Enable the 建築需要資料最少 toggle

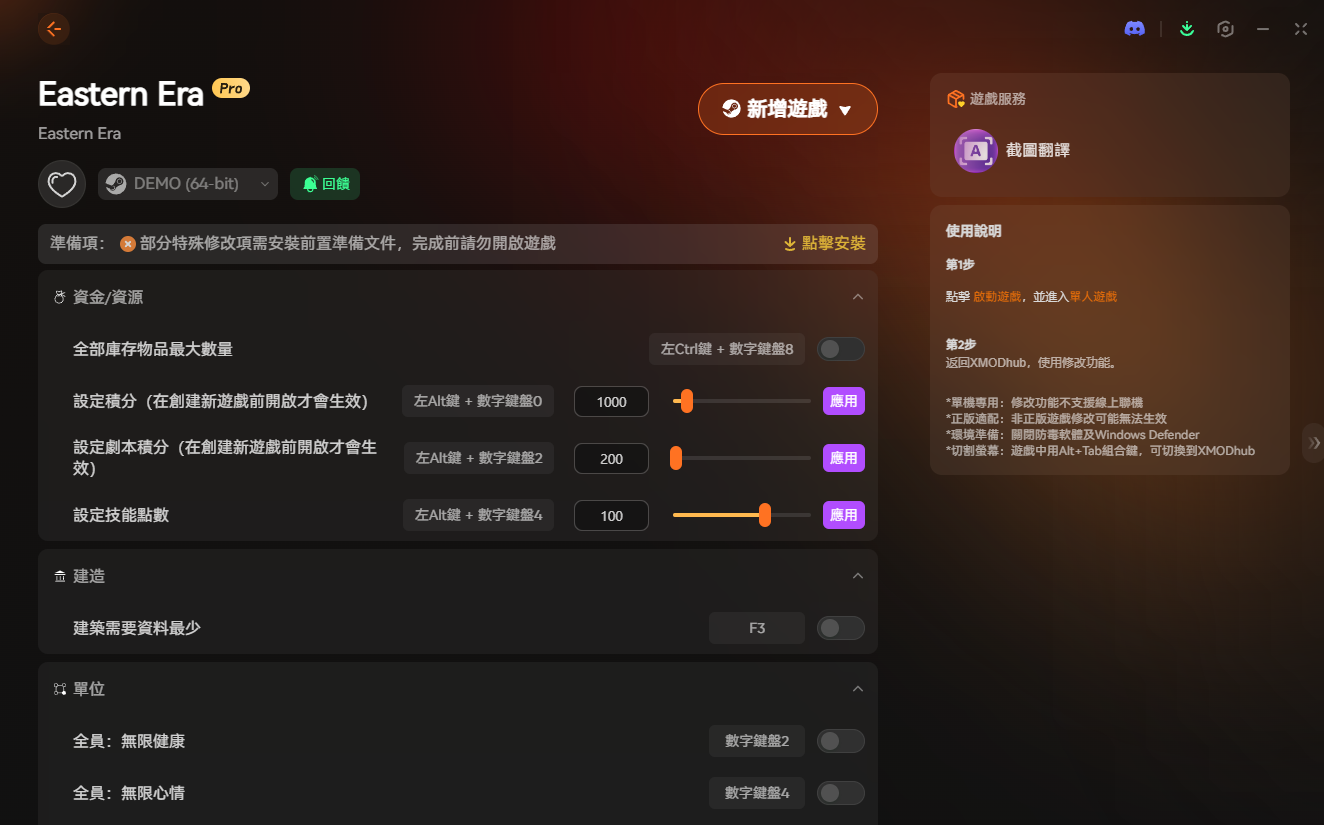840,628
